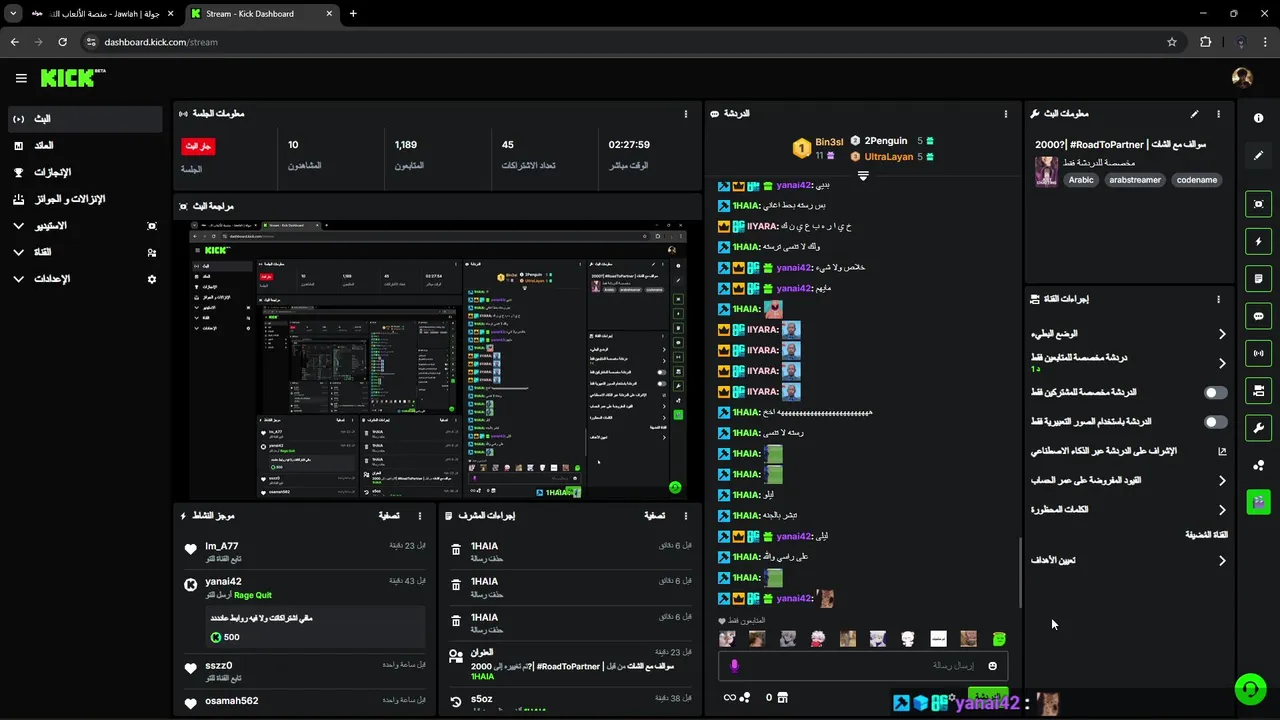Click the Arabic tag
Image resolution: width=1280 pixels, height=720 pixels.
[x=1081, y=180]
